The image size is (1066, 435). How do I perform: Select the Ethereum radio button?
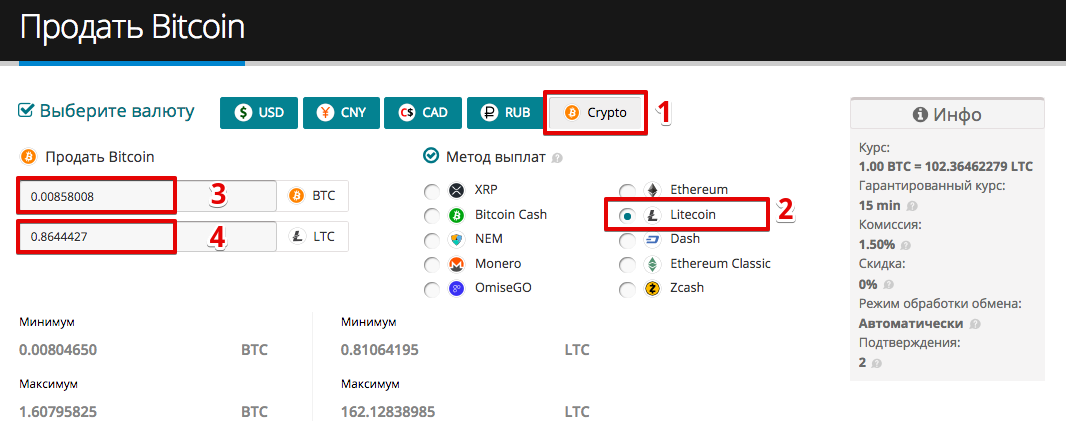(627, 191)
